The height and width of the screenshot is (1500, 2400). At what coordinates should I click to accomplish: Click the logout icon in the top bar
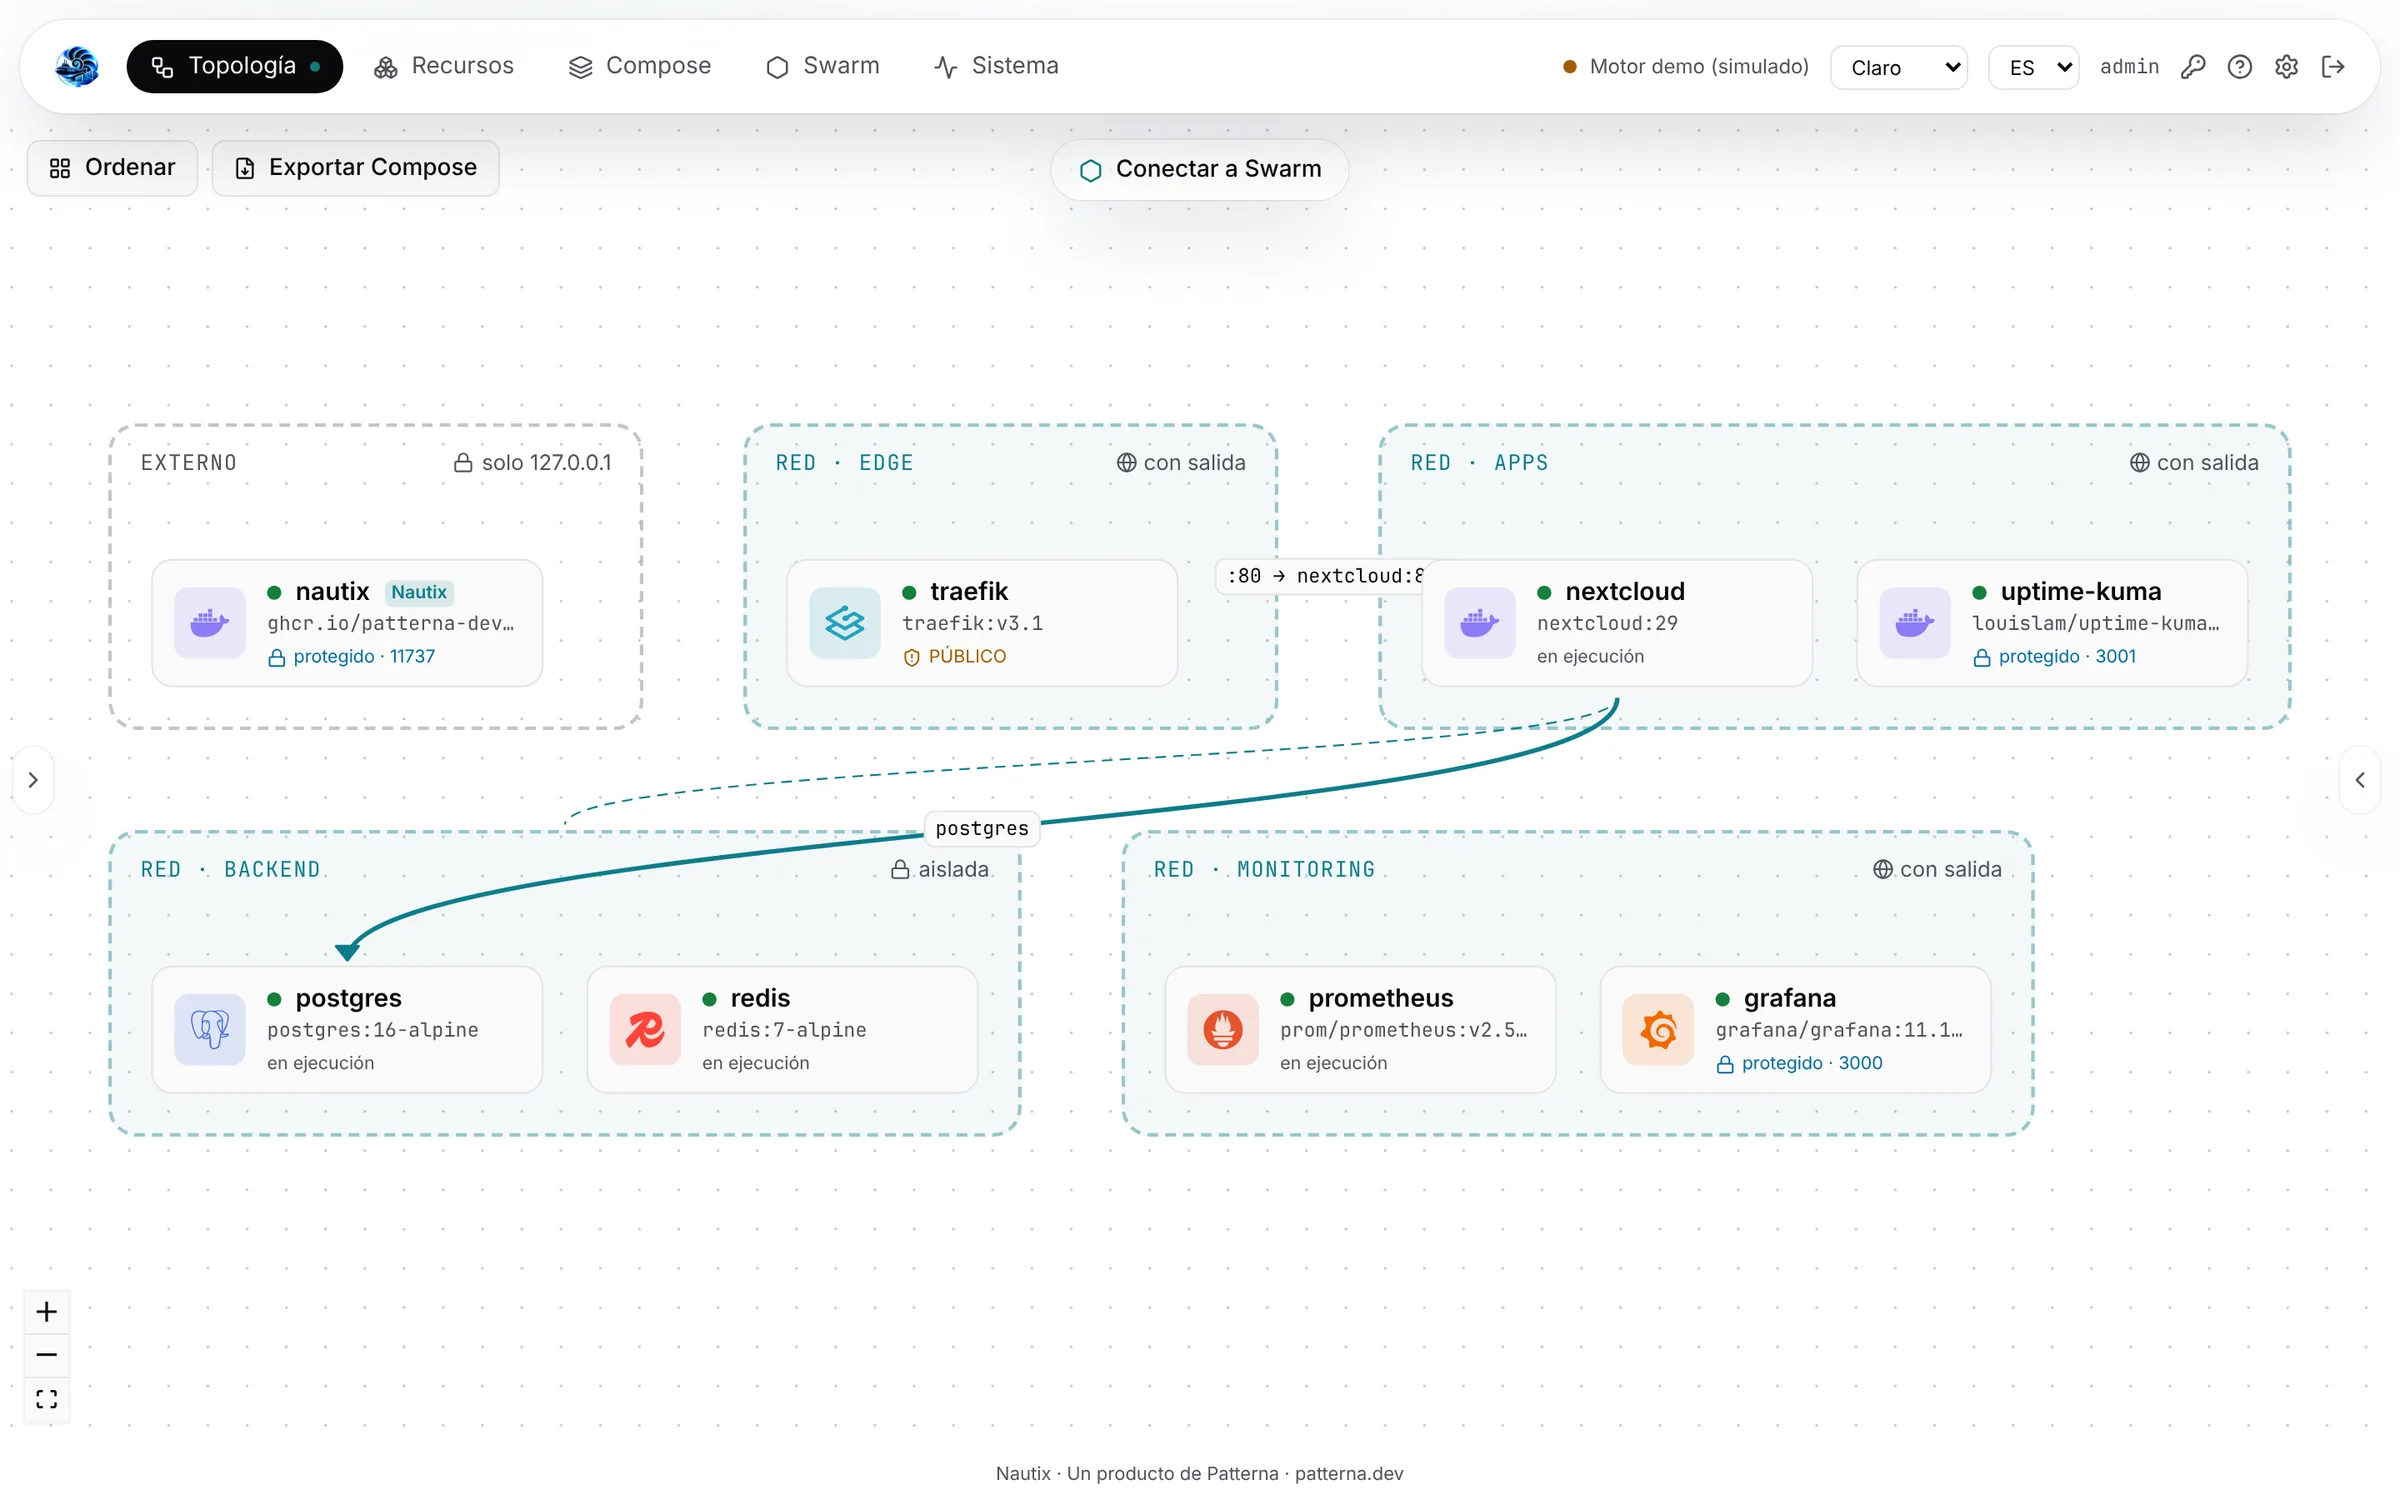[2333, 67]
